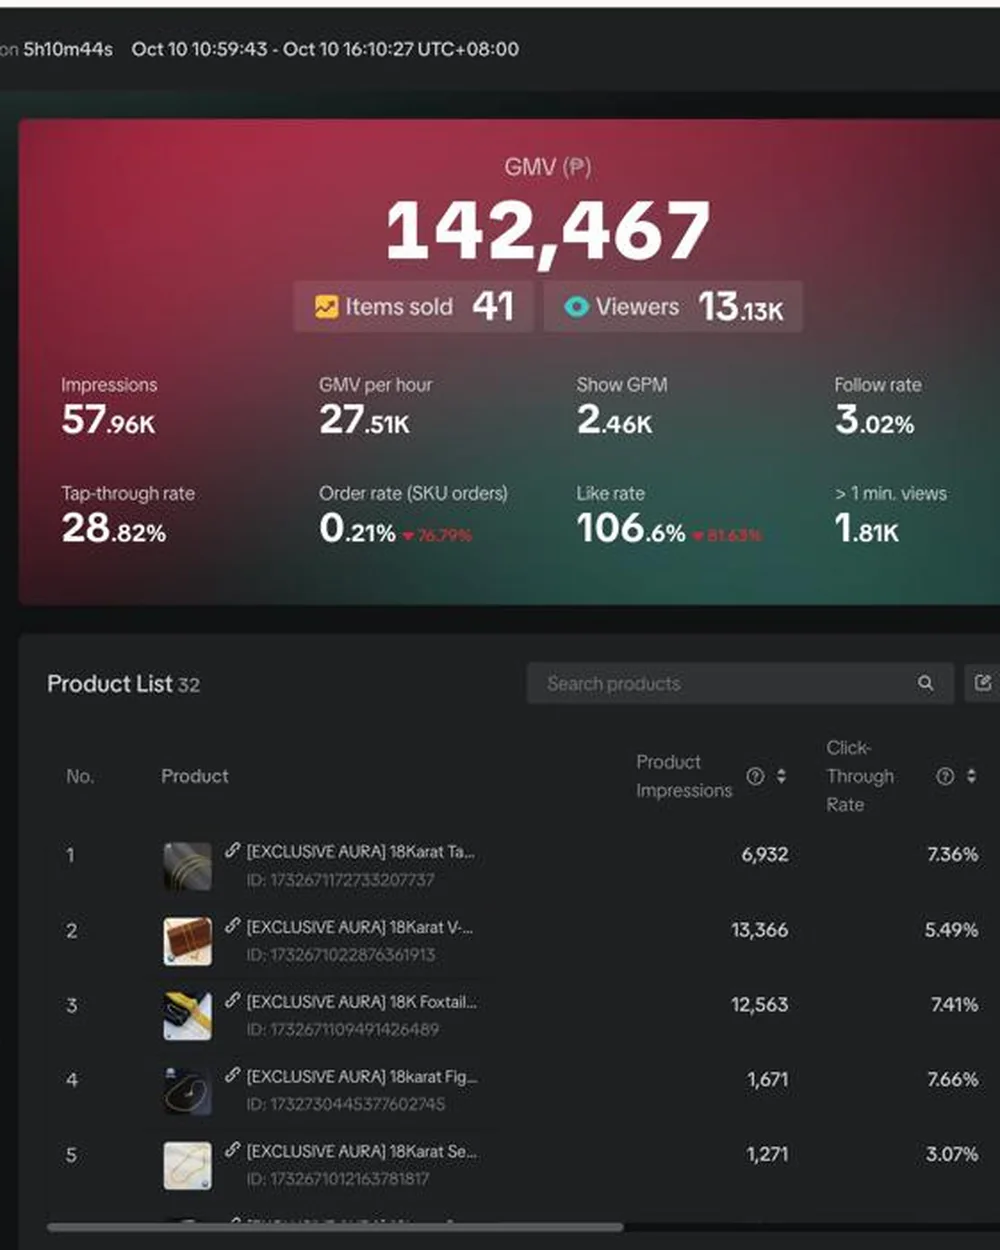Click the Order rate value 0.21%
The height and width of the screenshot is (1250, 1000).
357,528
